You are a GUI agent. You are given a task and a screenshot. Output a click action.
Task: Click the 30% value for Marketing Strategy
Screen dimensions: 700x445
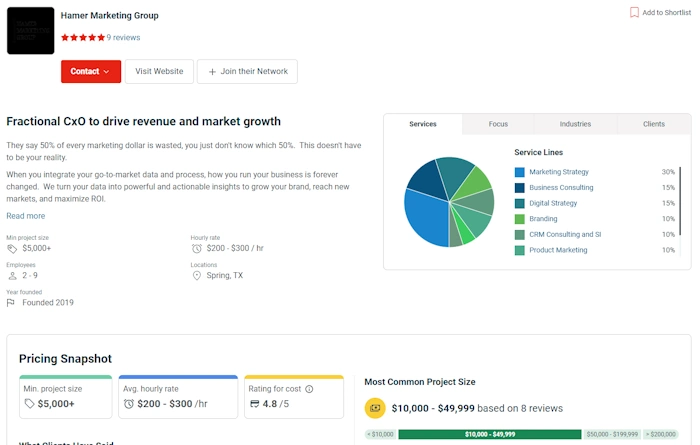(x=668, y=172)
